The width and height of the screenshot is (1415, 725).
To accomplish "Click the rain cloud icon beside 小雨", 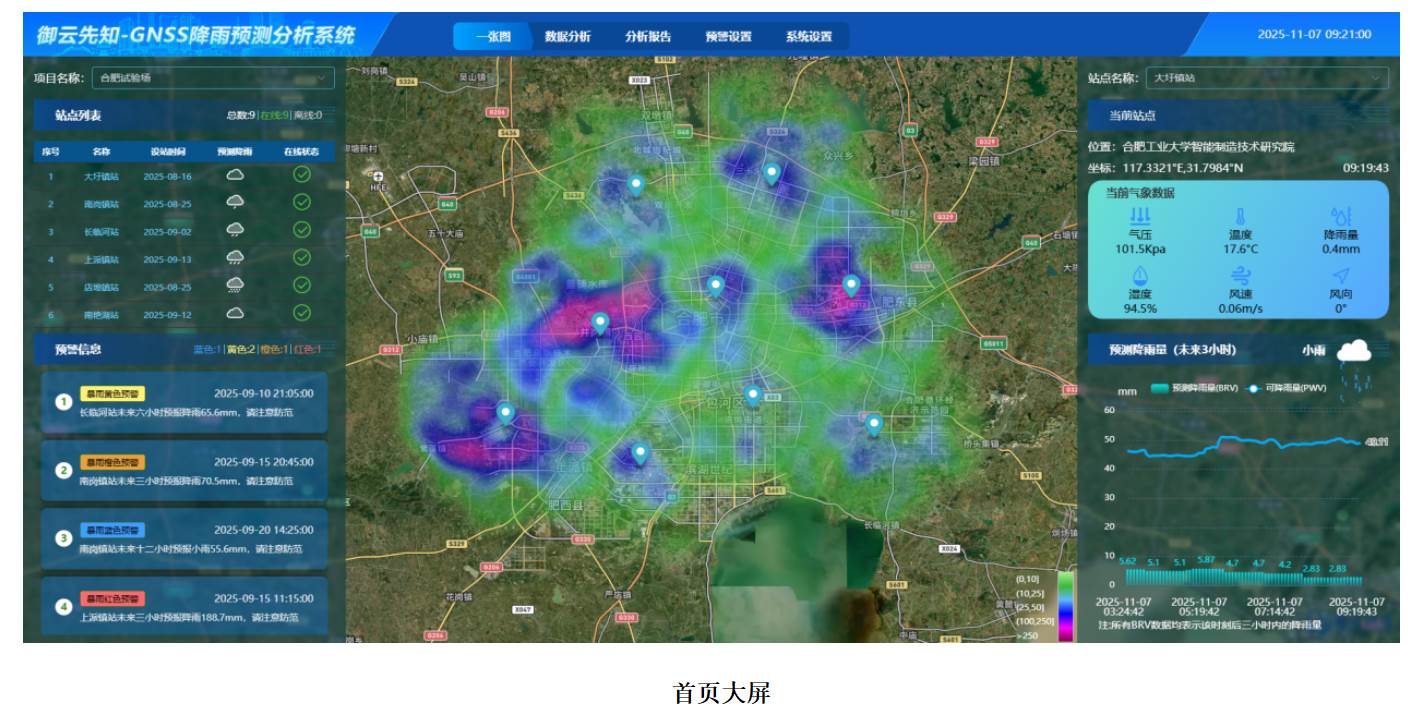I will 1355,352.
